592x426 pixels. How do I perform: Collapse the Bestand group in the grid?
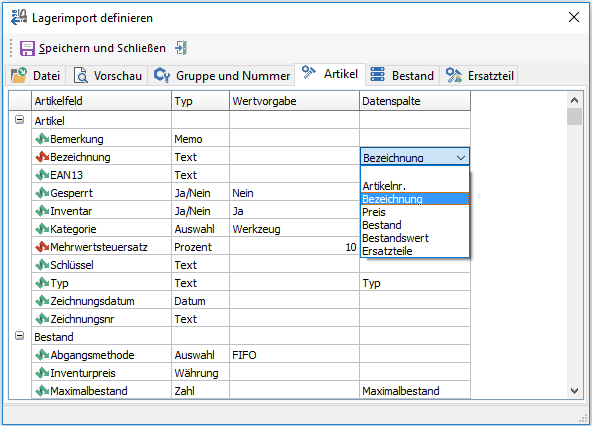(x=19, y=336)
